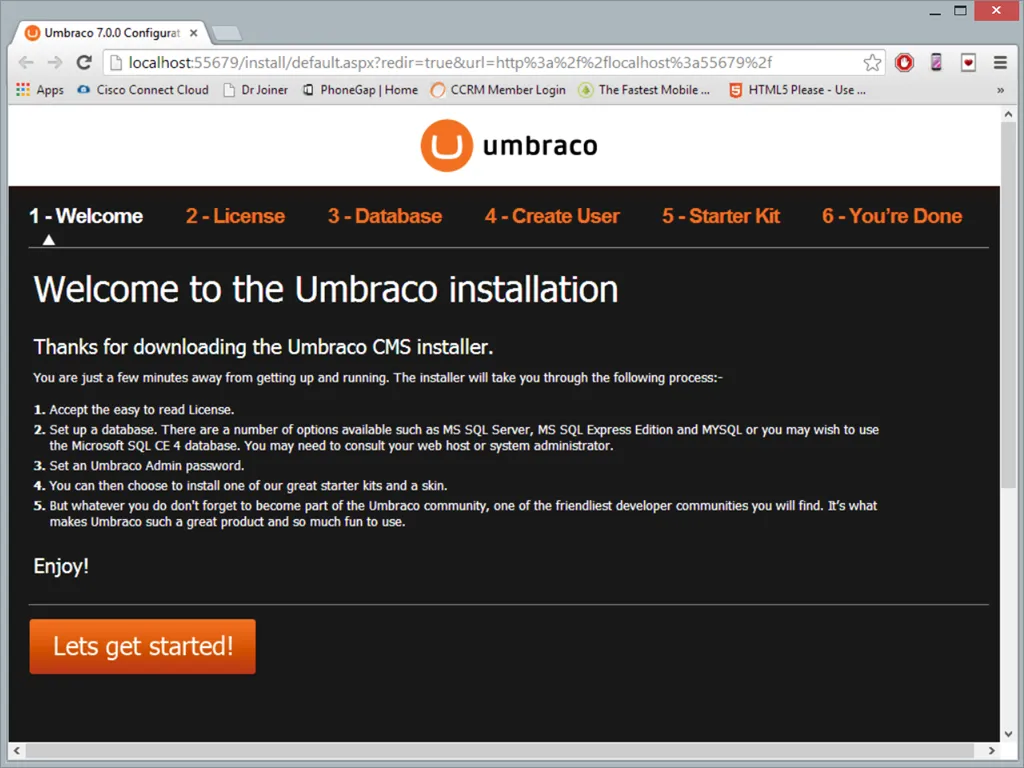Open the Apps bookmarks shortcut
Image resolution: width=1024 pixels, height=768 pixels.
pos(40,90)
